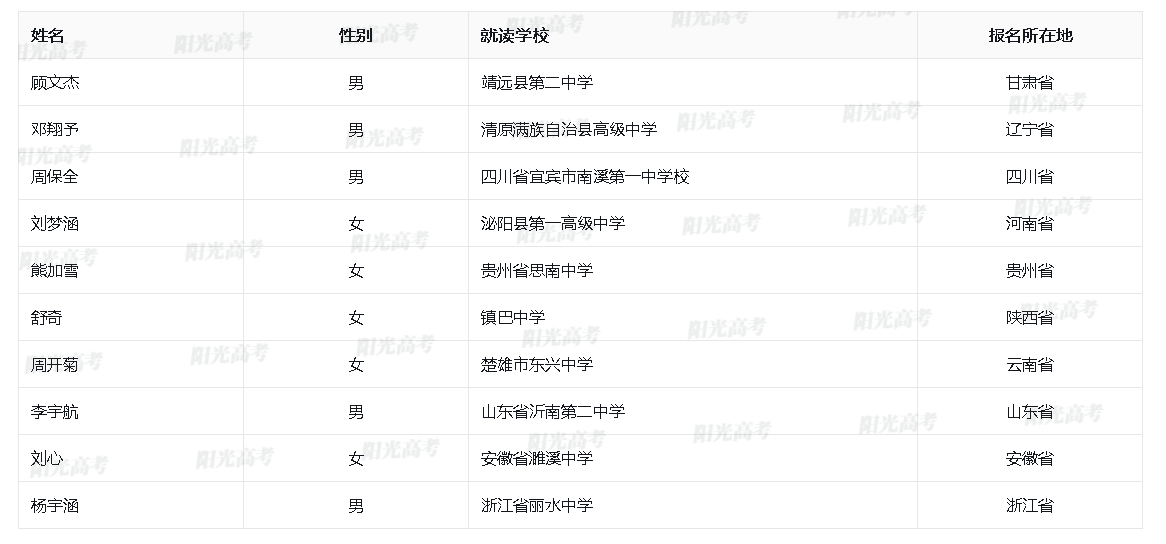This screenshot has height=544, width=1166.
Task: Click the gender 女 for 舒奇
Action: (356, 318)
